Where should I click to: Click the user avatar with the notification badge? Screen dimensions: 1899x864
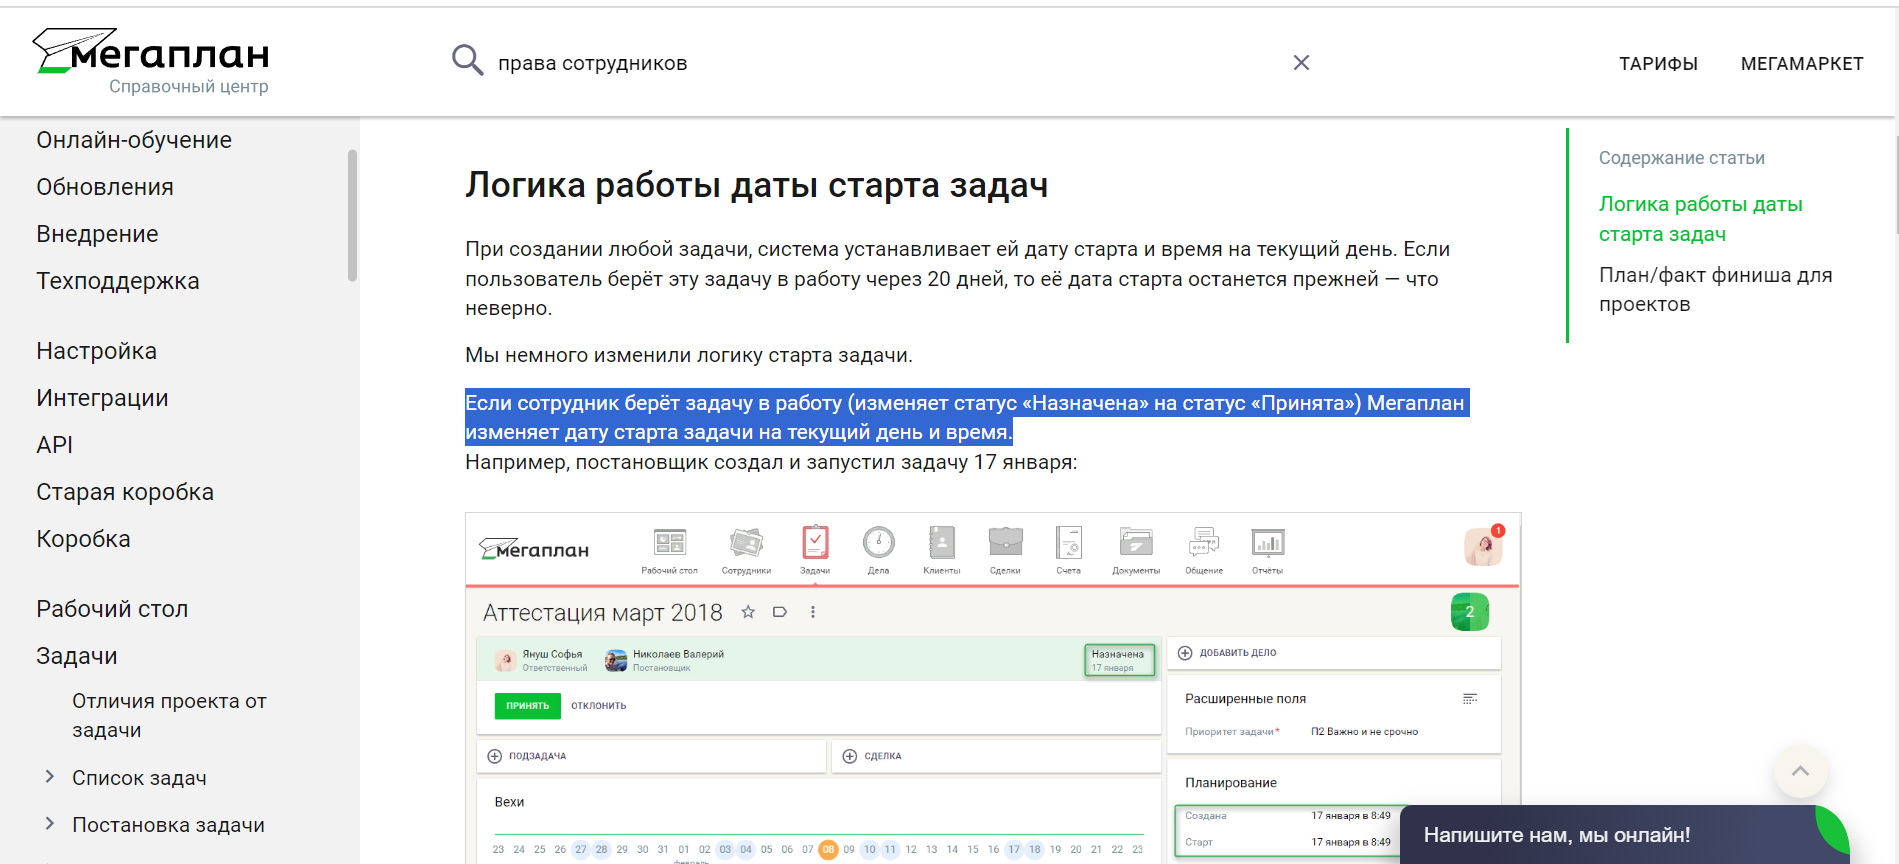click(x=1484, y=546)
